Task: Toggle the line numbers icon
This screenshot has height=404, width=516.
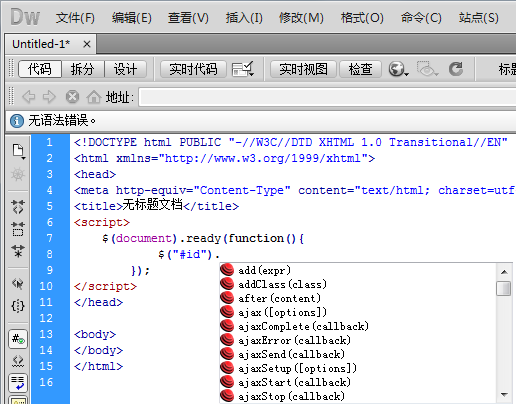Action: pyautogui.click(x=18, y=339)
